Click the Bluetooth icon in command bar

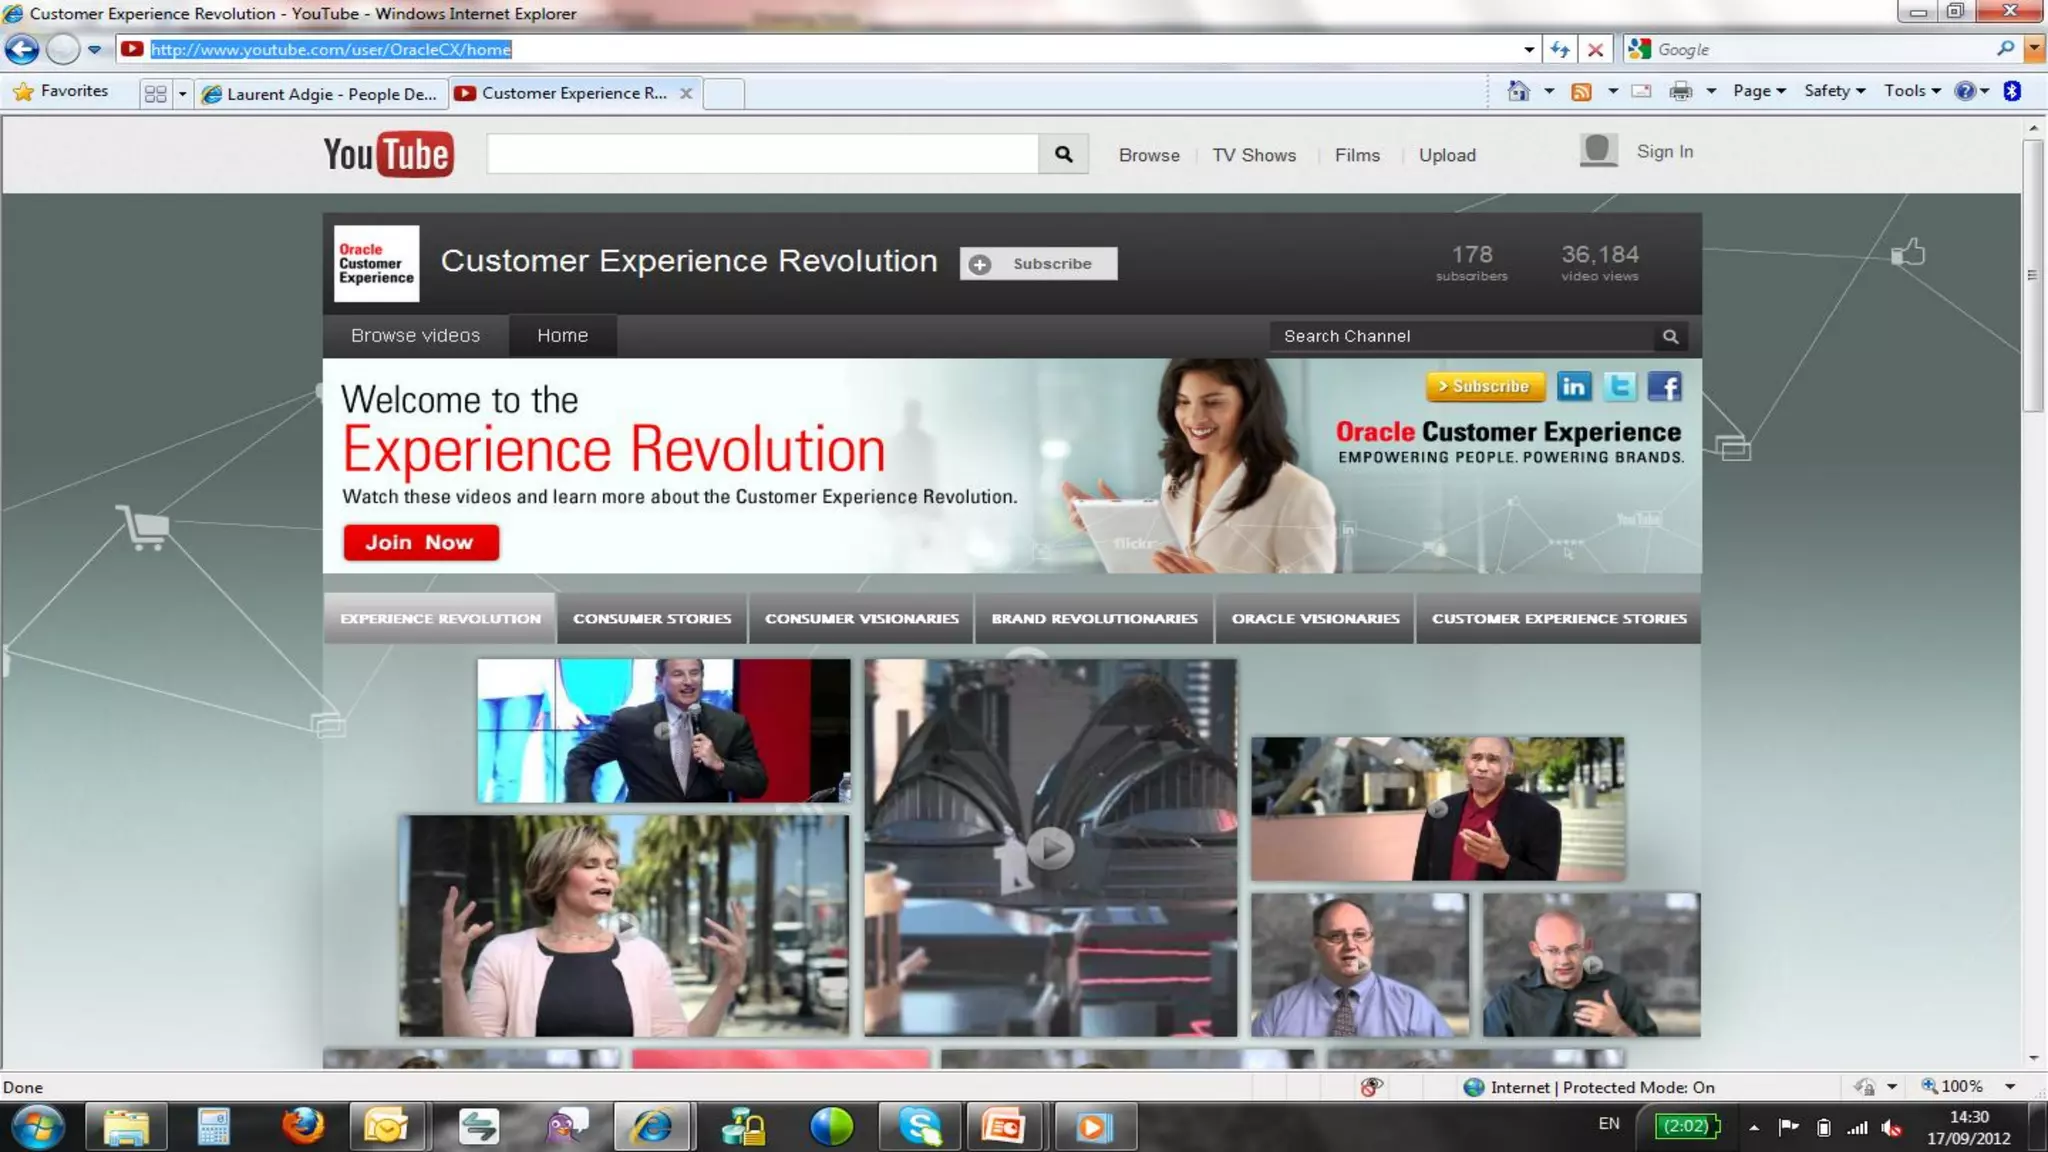(2012, 91)
